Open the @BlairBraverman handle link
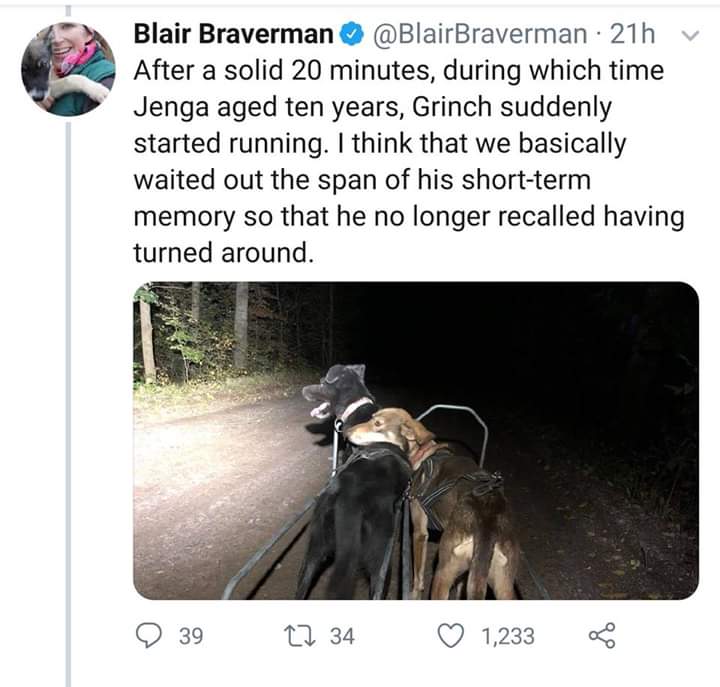The width and height of the screenshot is (720, 687). pos(479,35)
